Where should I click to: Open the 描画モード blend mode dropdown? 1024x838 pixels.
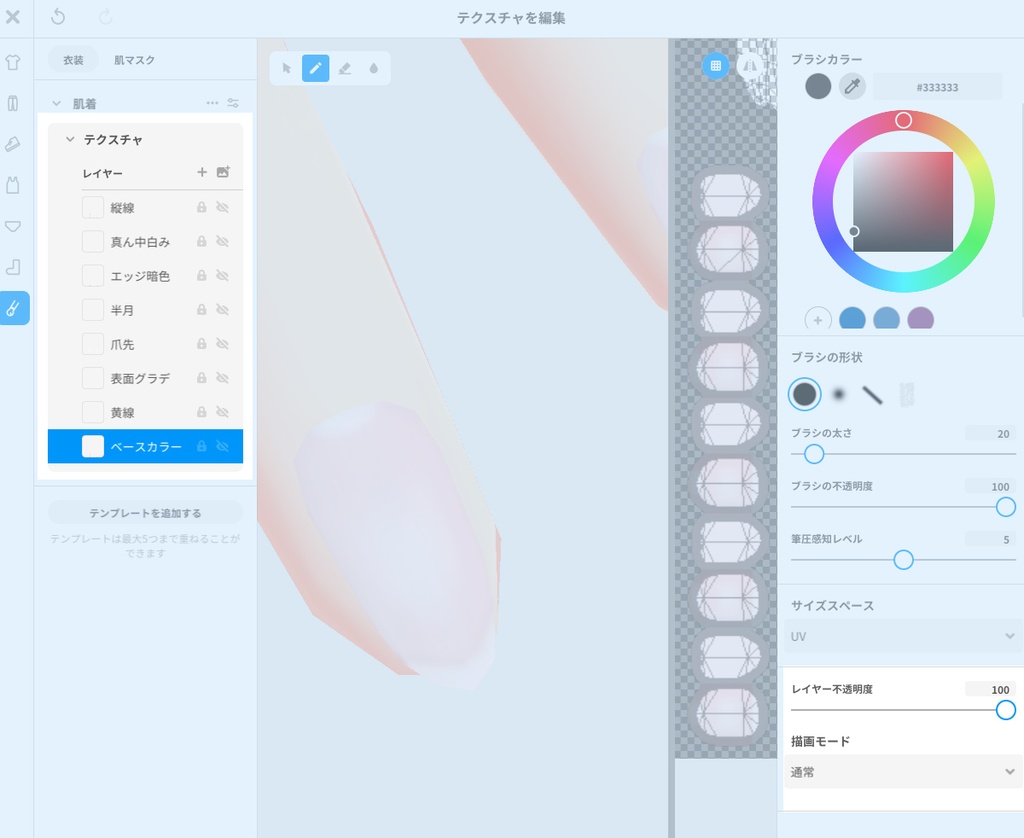pyautogui.click(x=902, y=772)
